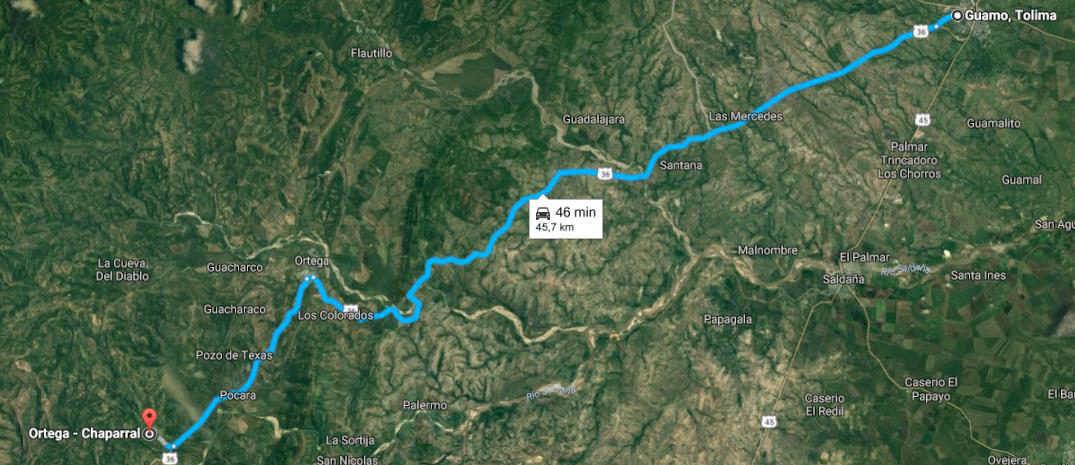The height and width of the screenshot is (465, 1075).
Task: Click the 46 min route info box
Action: (x=566, y=219)
